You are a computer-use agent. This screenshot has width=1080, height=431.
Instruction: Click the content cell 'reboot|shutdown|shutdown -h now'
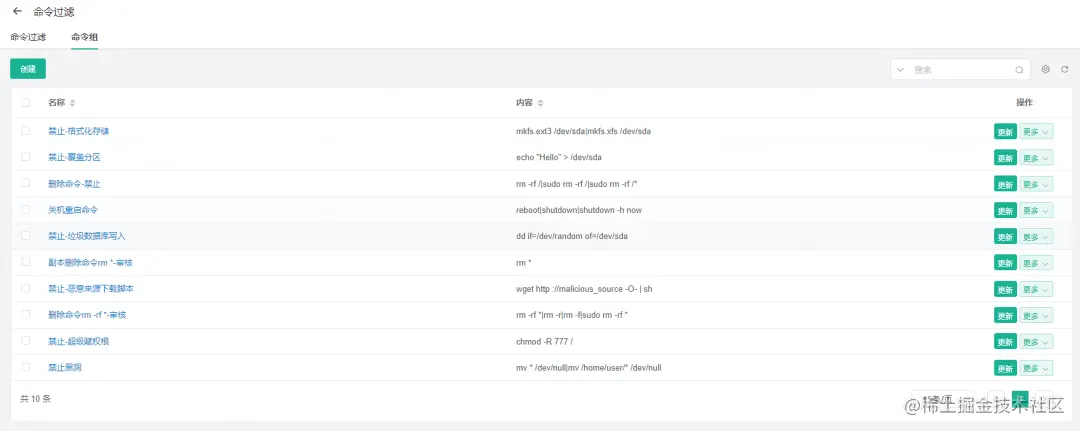pos(579,210)
